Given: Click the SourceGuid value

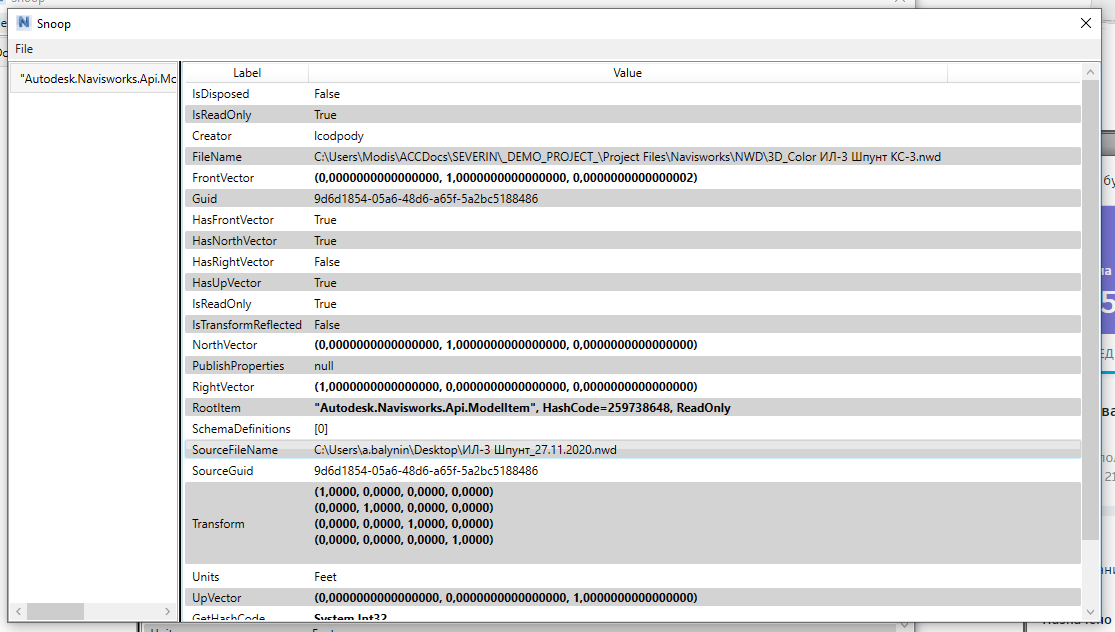Looking at the screenshot, I should coord(426,471).
